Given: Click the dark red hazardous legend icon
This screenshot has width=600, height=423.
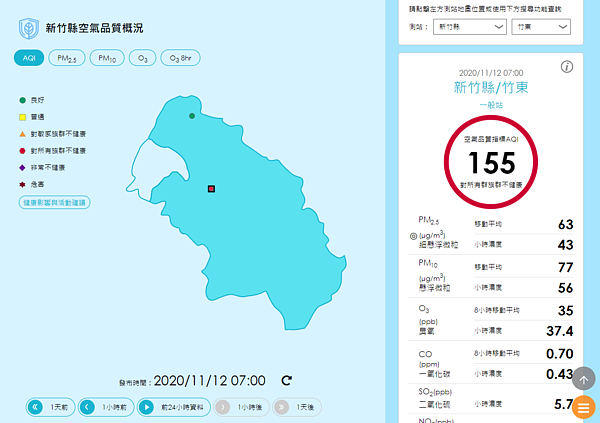Looking at the screenshot, I should [x=23, y=185].
